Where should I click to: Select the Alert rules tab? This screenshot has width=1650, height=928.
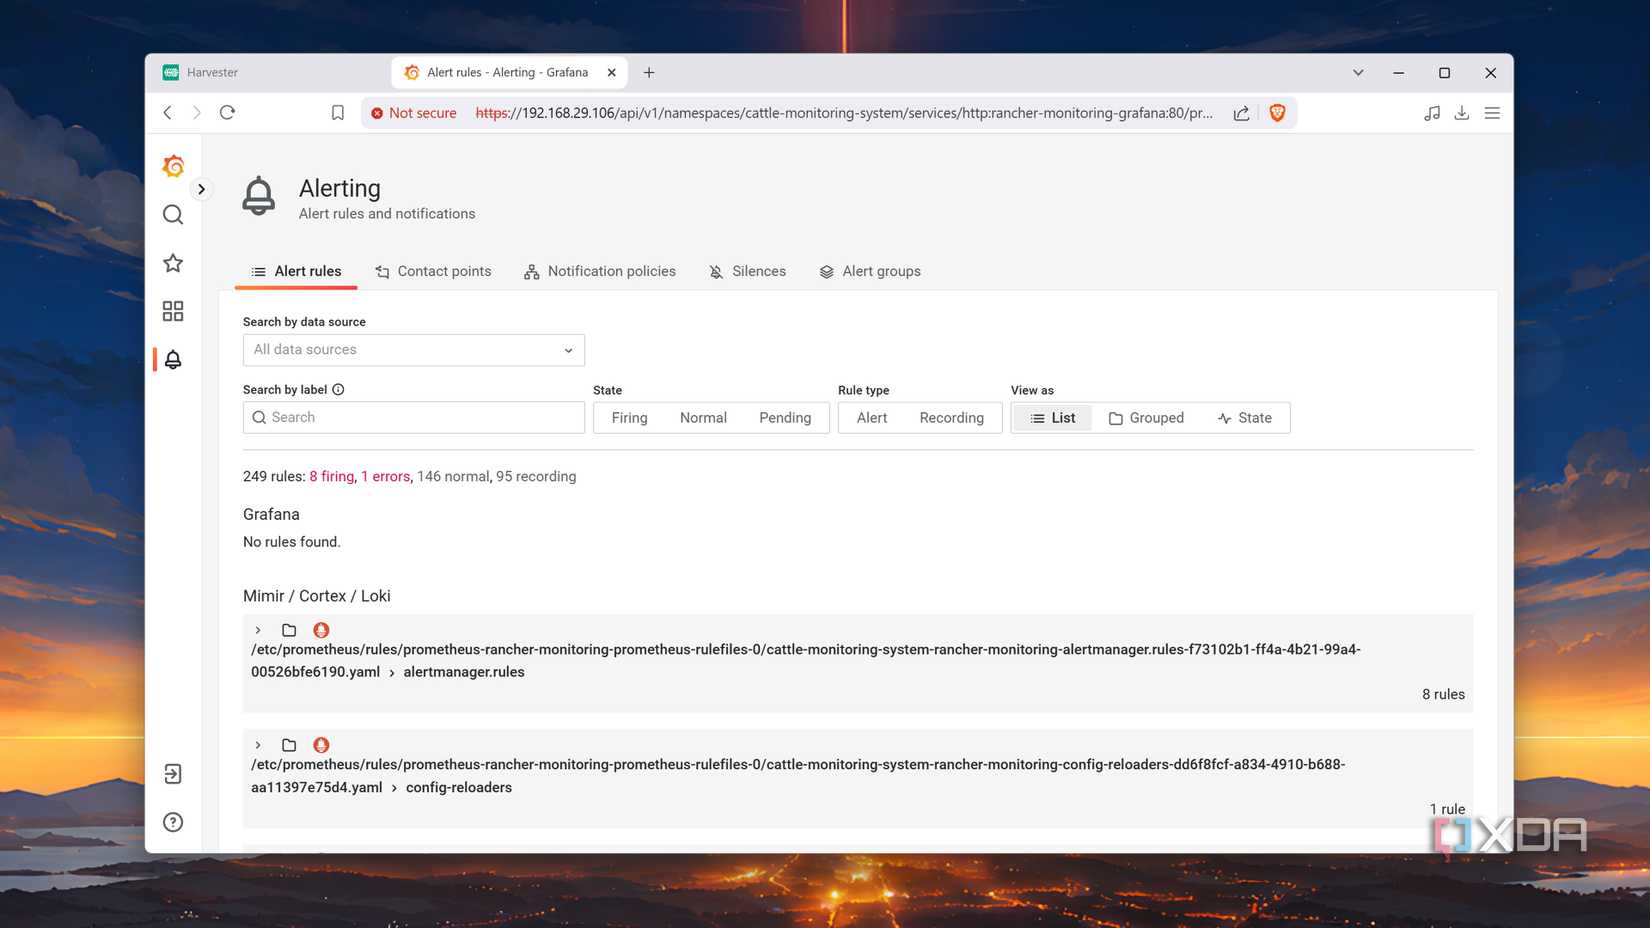coord(296,271)
